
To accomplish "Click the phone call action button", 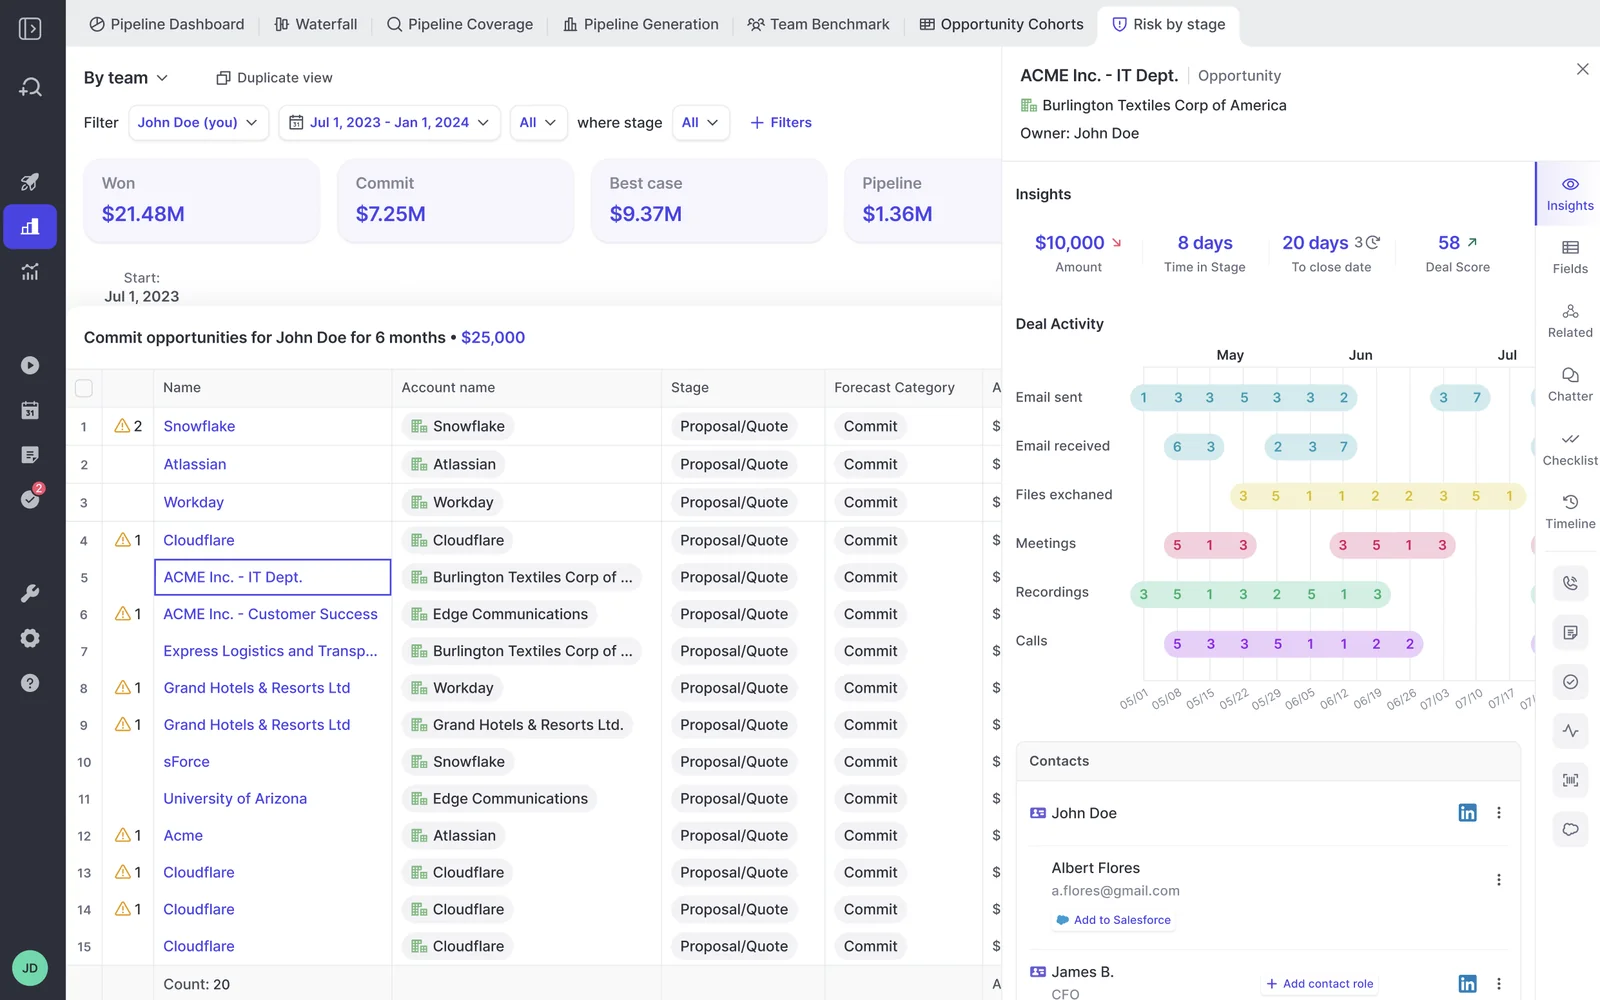I will (x=1570, y=583).
